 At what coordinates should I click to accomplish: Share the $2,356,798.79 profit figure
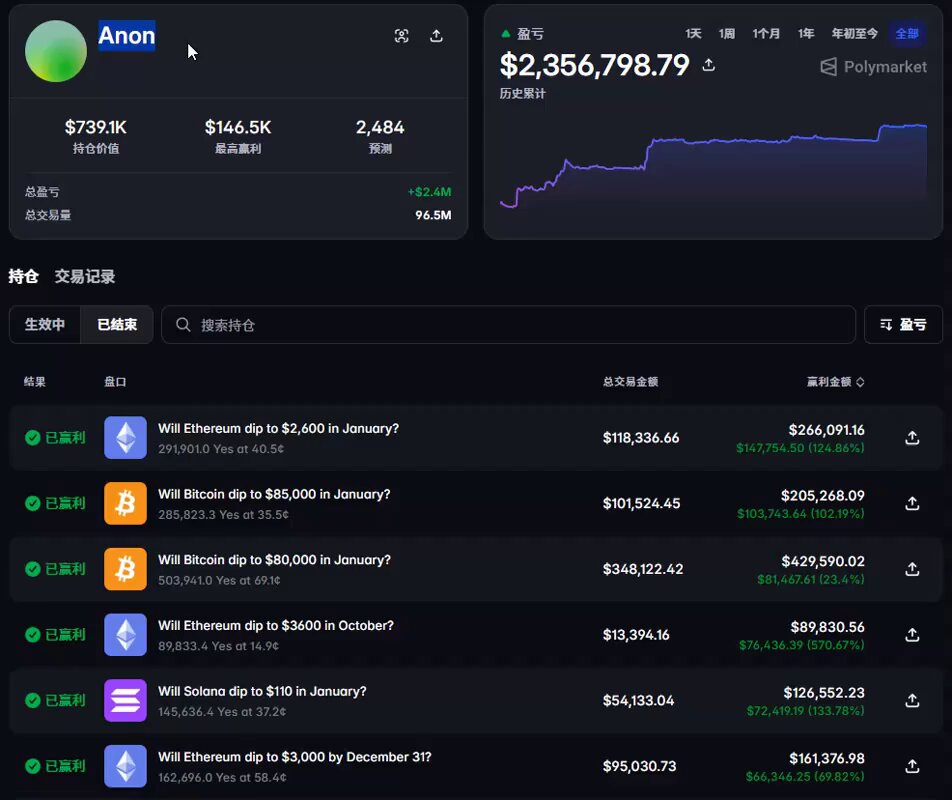(x=709, y=65)
